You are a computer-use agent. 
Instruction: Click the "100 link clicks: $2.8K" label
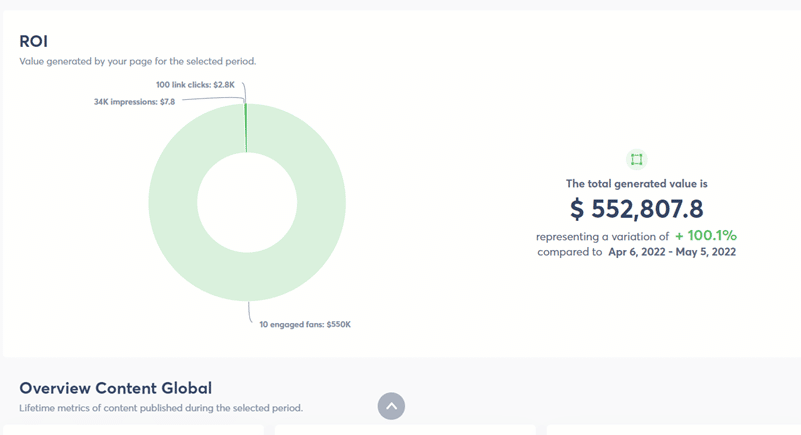coord(195,85)
